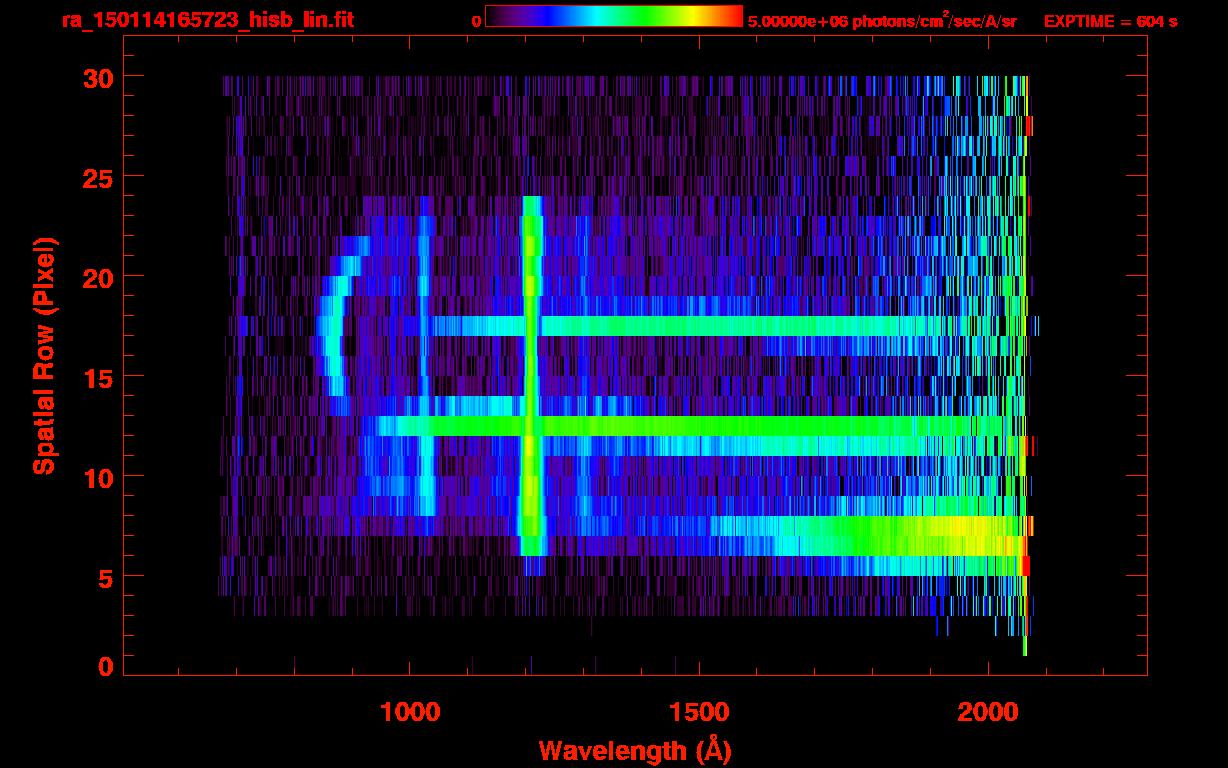Click the rainbow color scale bar

point(614,16)
